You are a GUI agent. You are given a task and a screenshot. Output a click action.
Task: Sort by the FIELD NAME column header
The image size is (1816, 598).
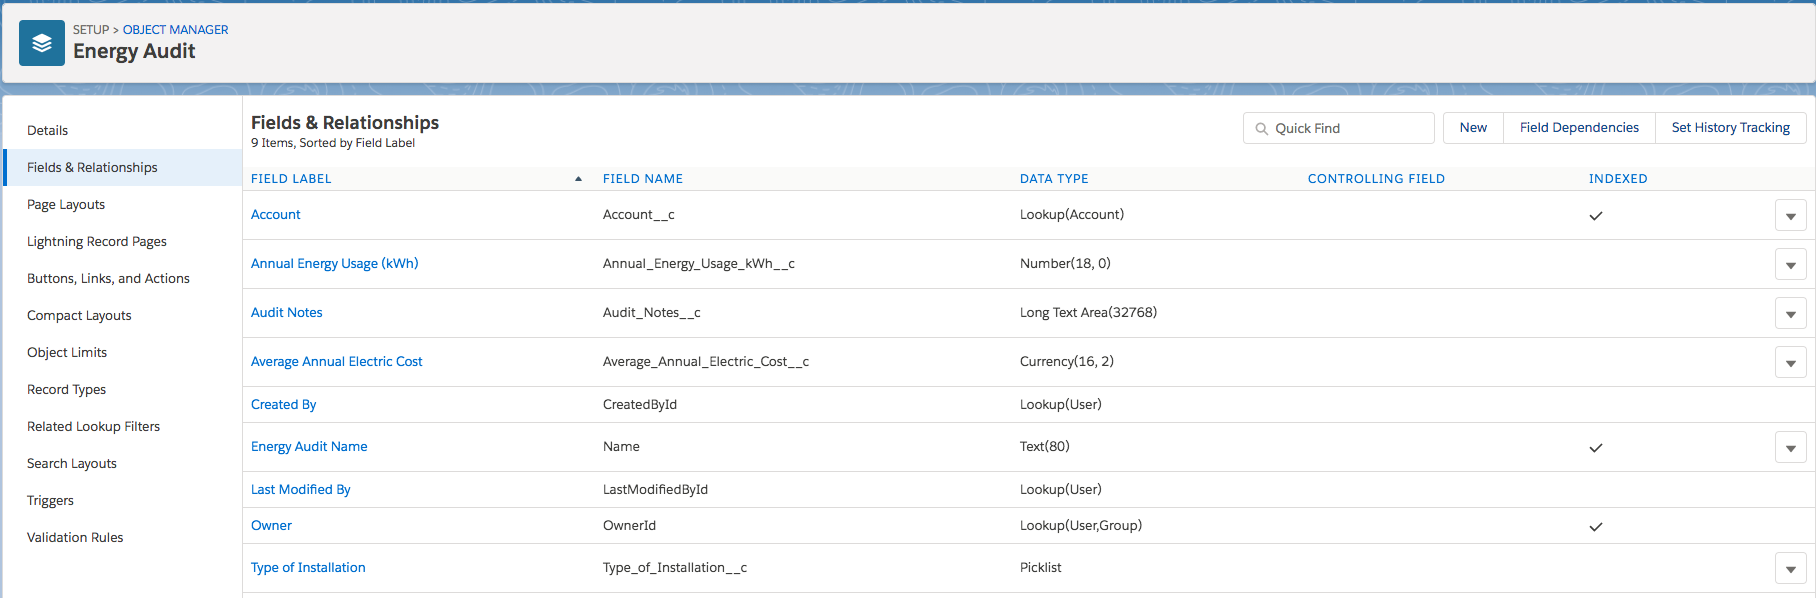(643, 179)
